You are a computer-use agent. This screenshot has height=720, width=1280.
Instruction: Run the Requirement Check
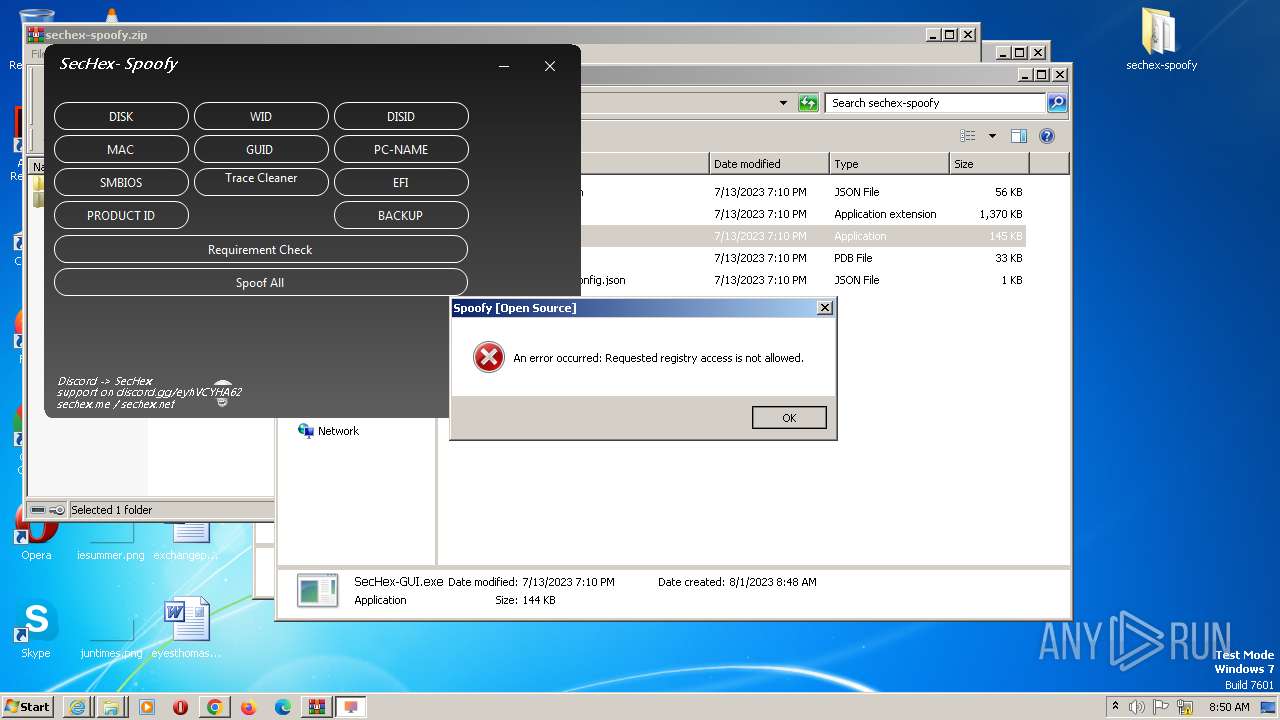tap(261, 249)
